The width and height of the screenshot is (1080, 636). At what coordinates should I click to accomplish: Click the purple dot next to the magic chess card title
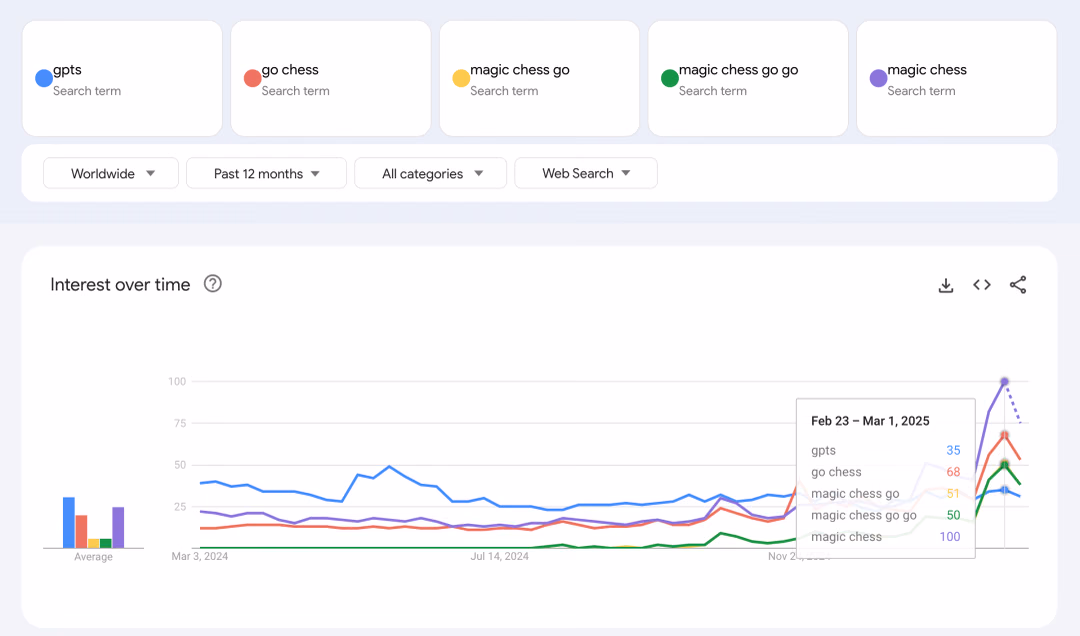click(x=878, y=79)
